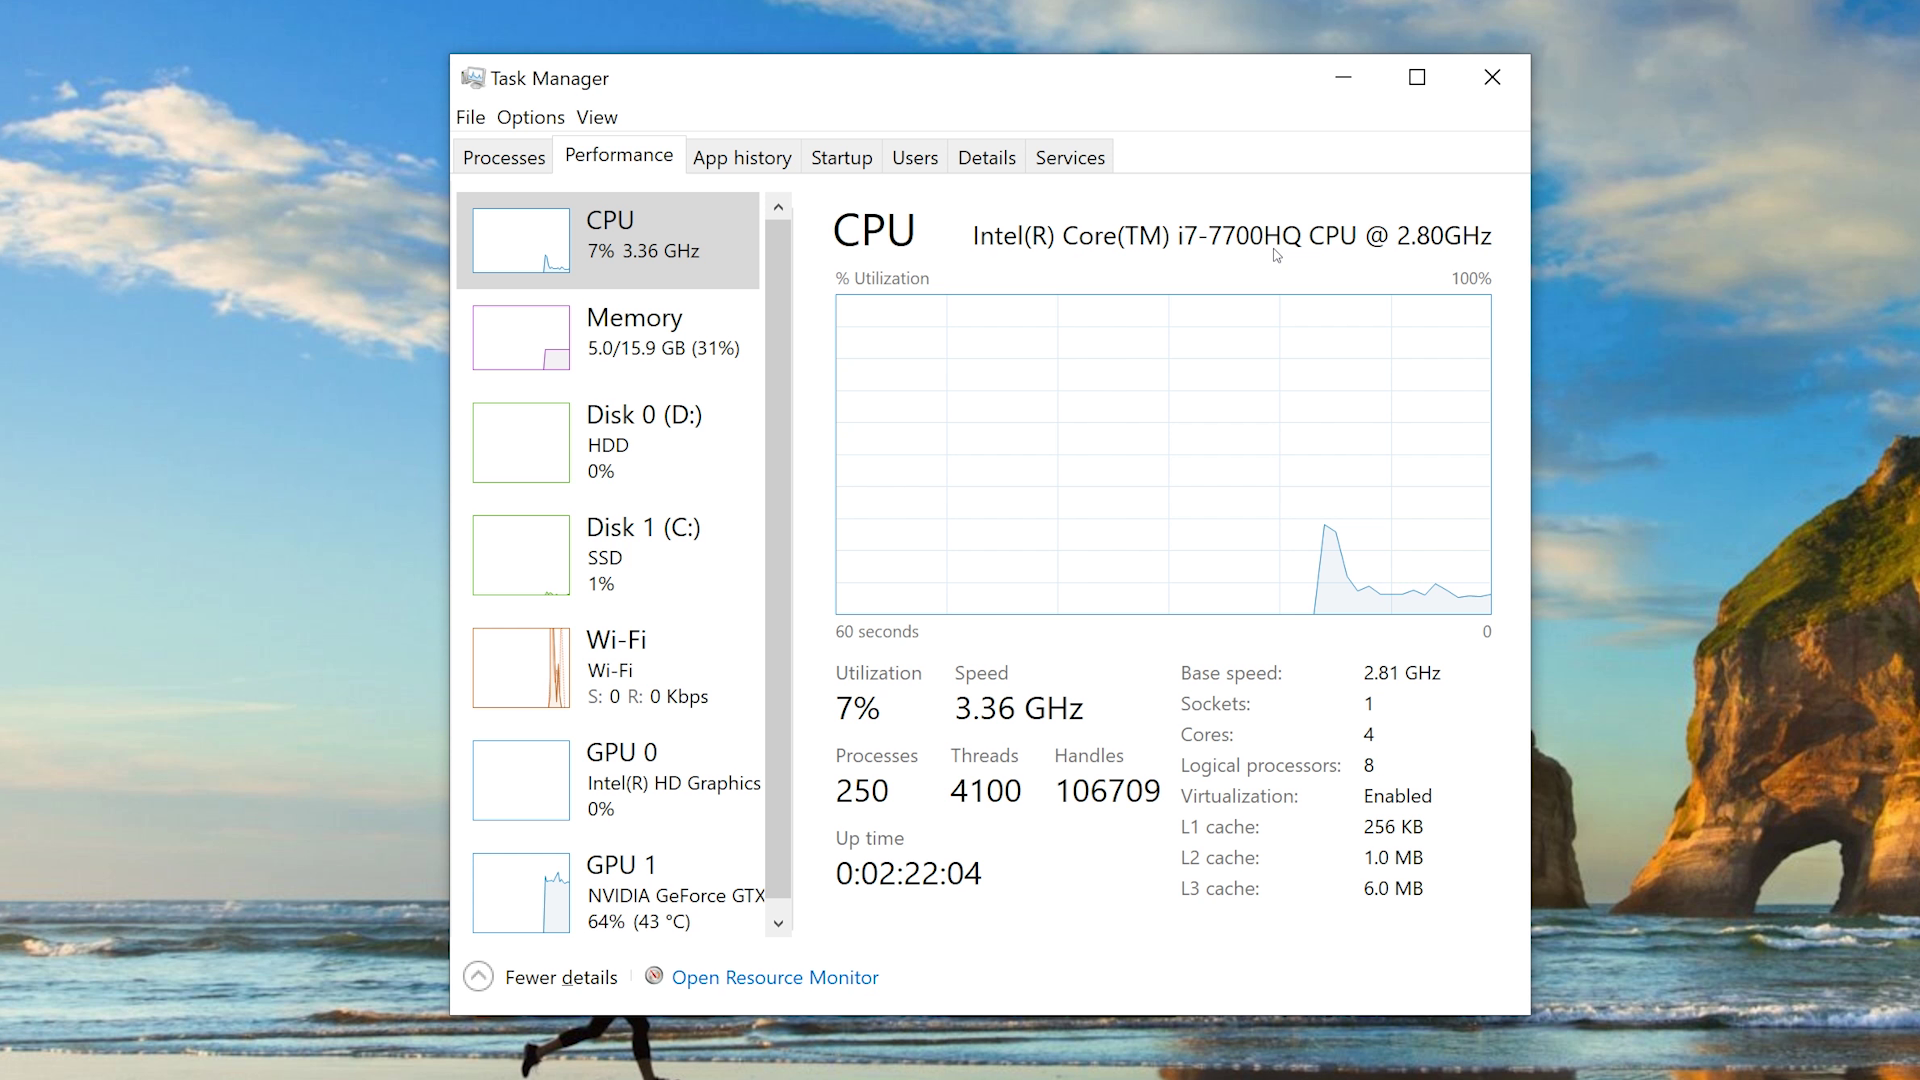Click the Threads count 4100
The width and height of the screenshot is (1920, 1080).
[x=986, y=791]
